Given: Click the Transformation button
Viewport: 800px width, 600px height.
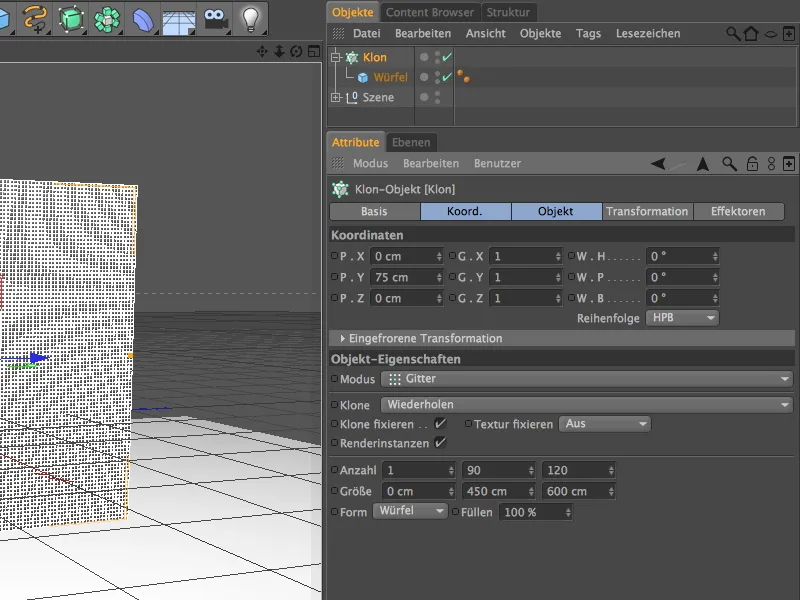Looking at the screenshot, I should pos(648,211).
